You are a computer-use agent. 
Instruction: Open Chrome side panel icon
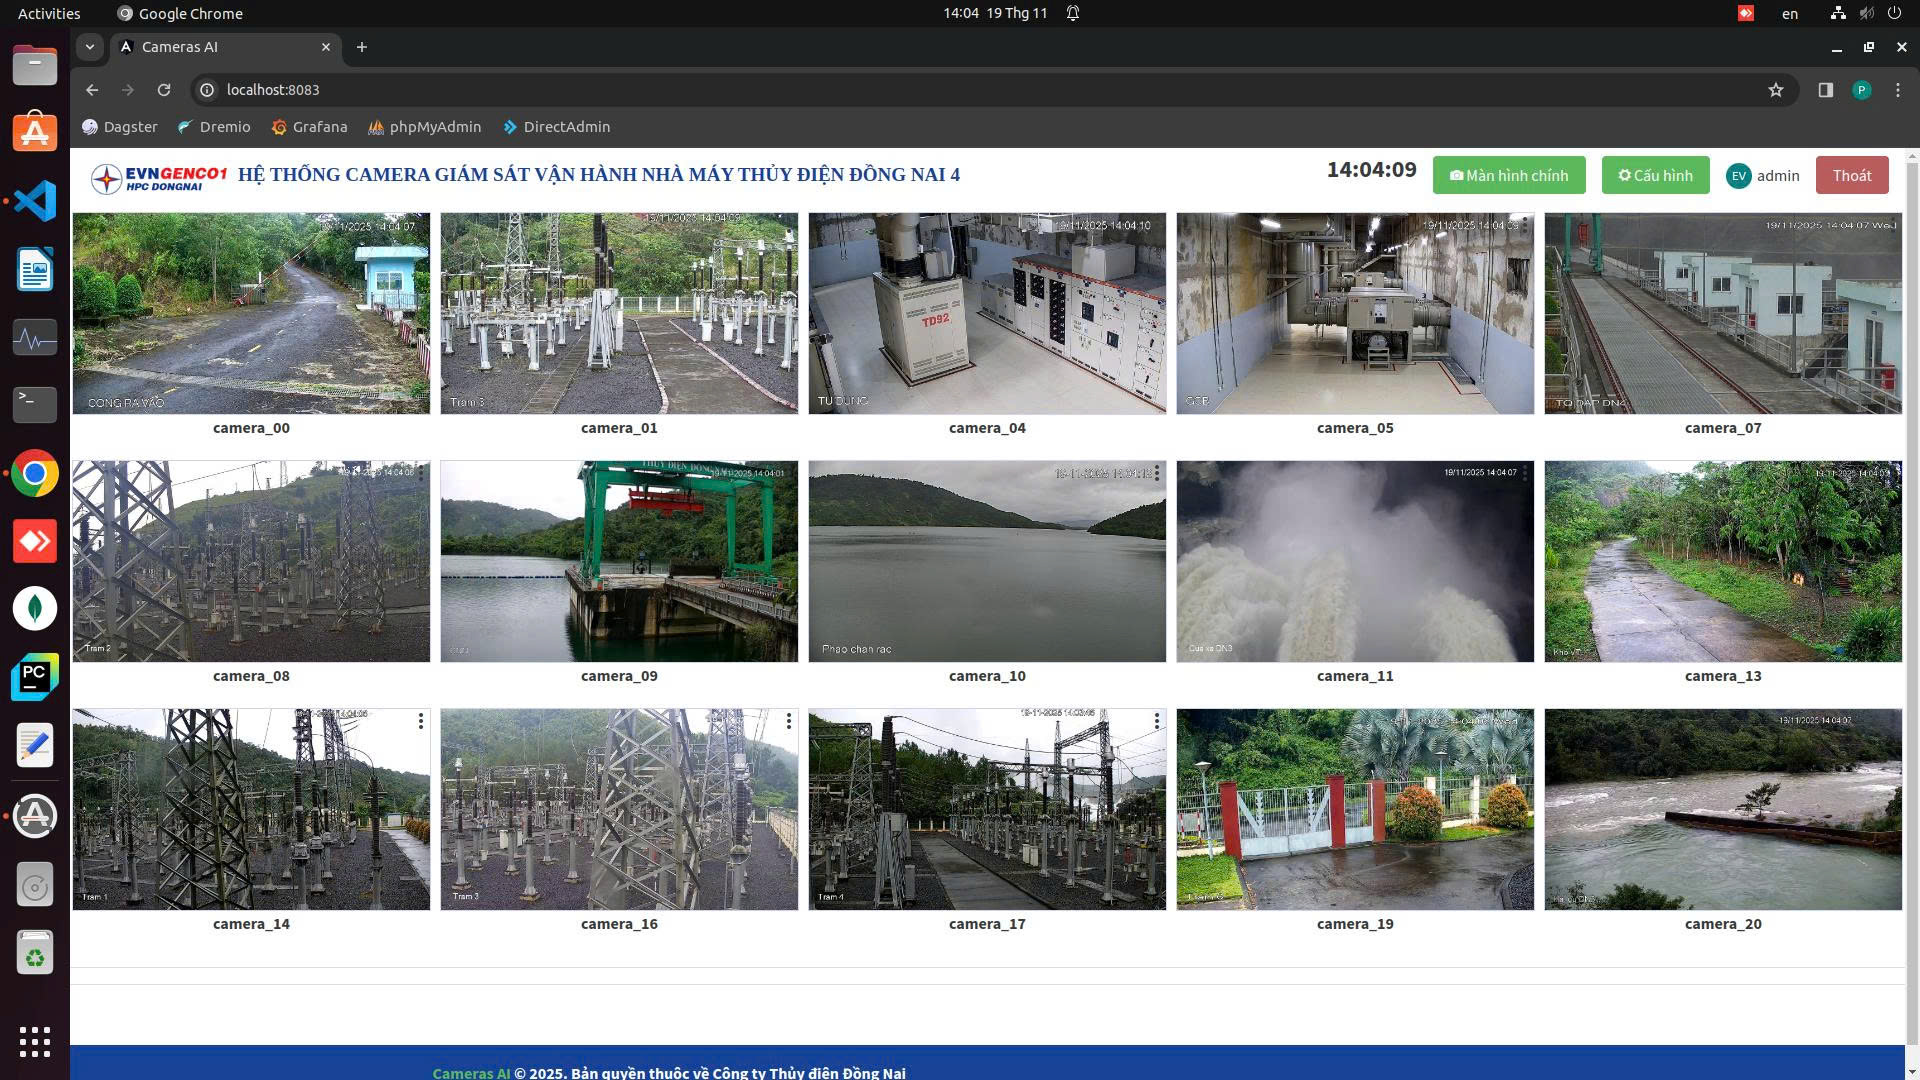click(1825, 90)
